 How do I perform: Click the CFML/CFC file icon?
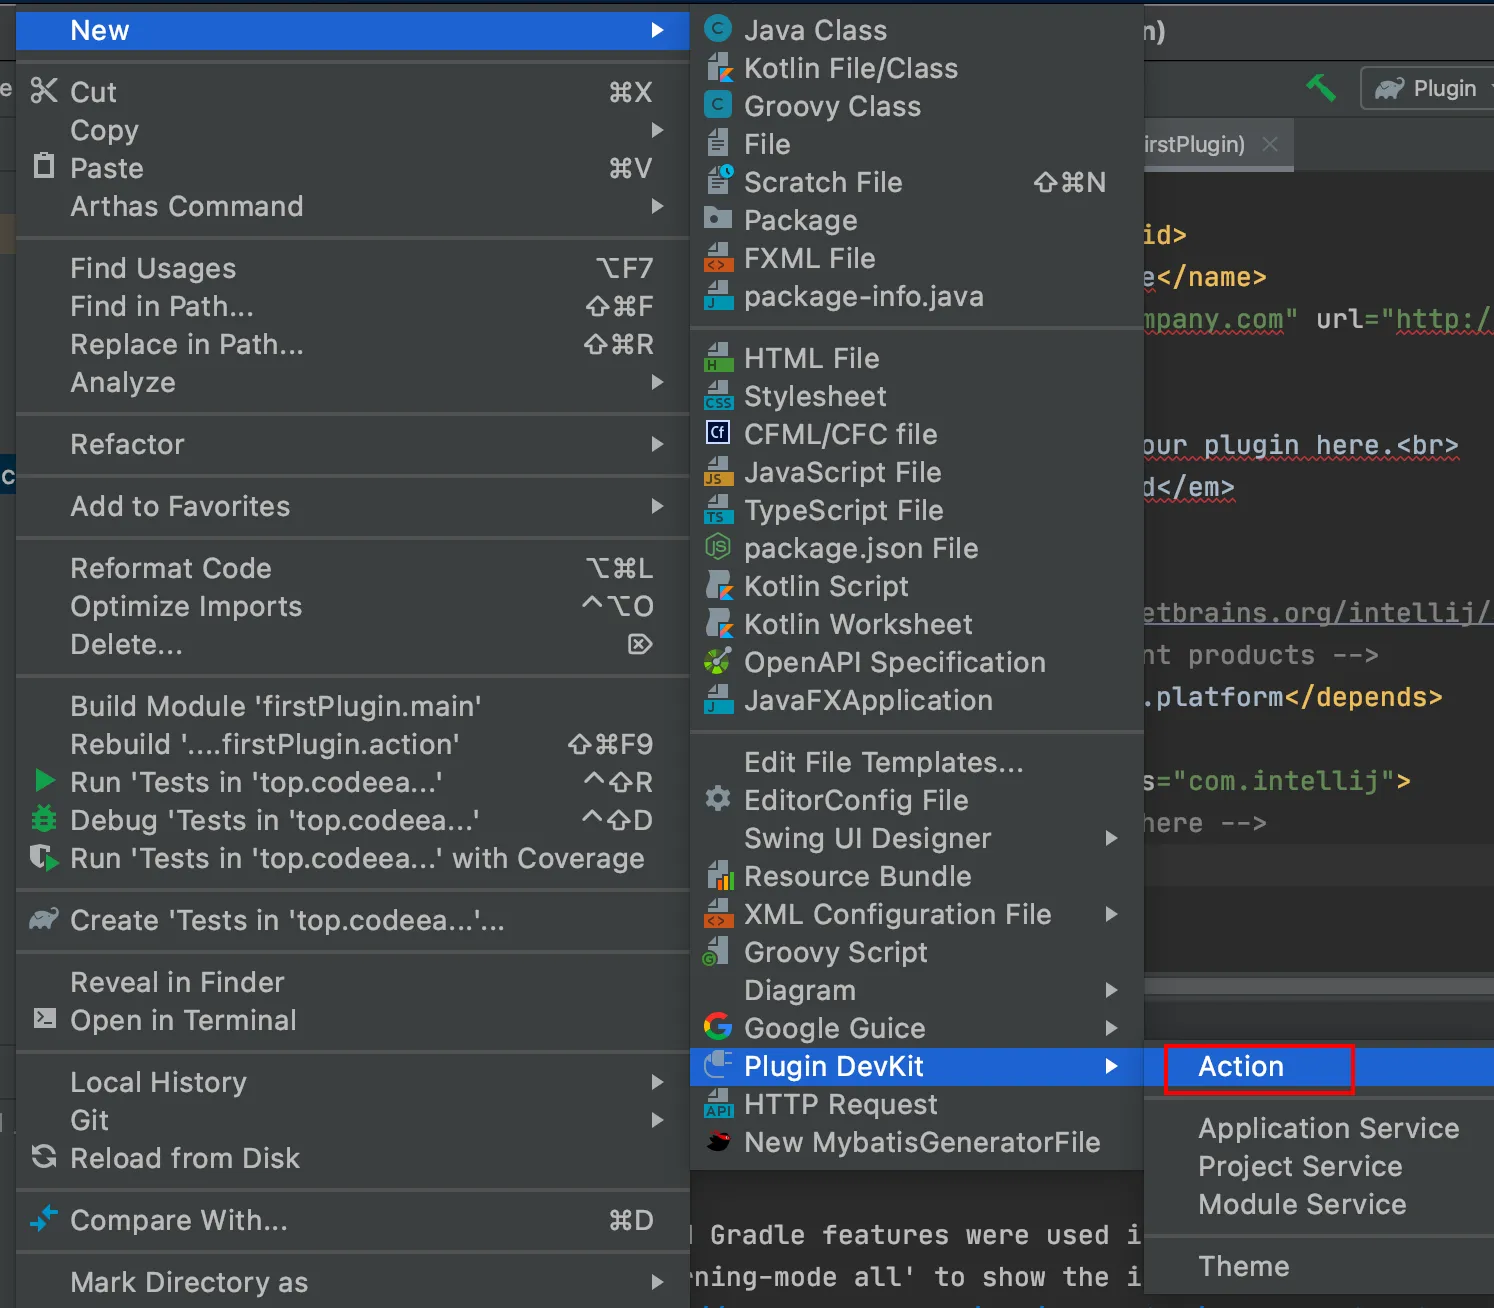click(718, 432)
